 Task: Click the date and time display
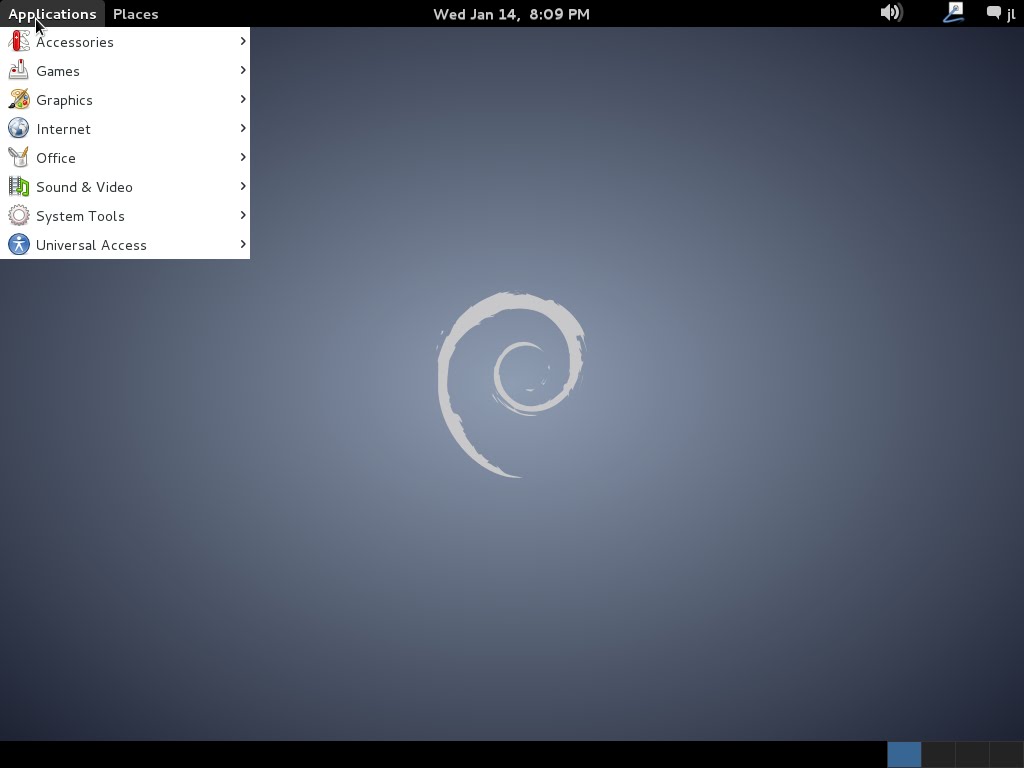511,13
